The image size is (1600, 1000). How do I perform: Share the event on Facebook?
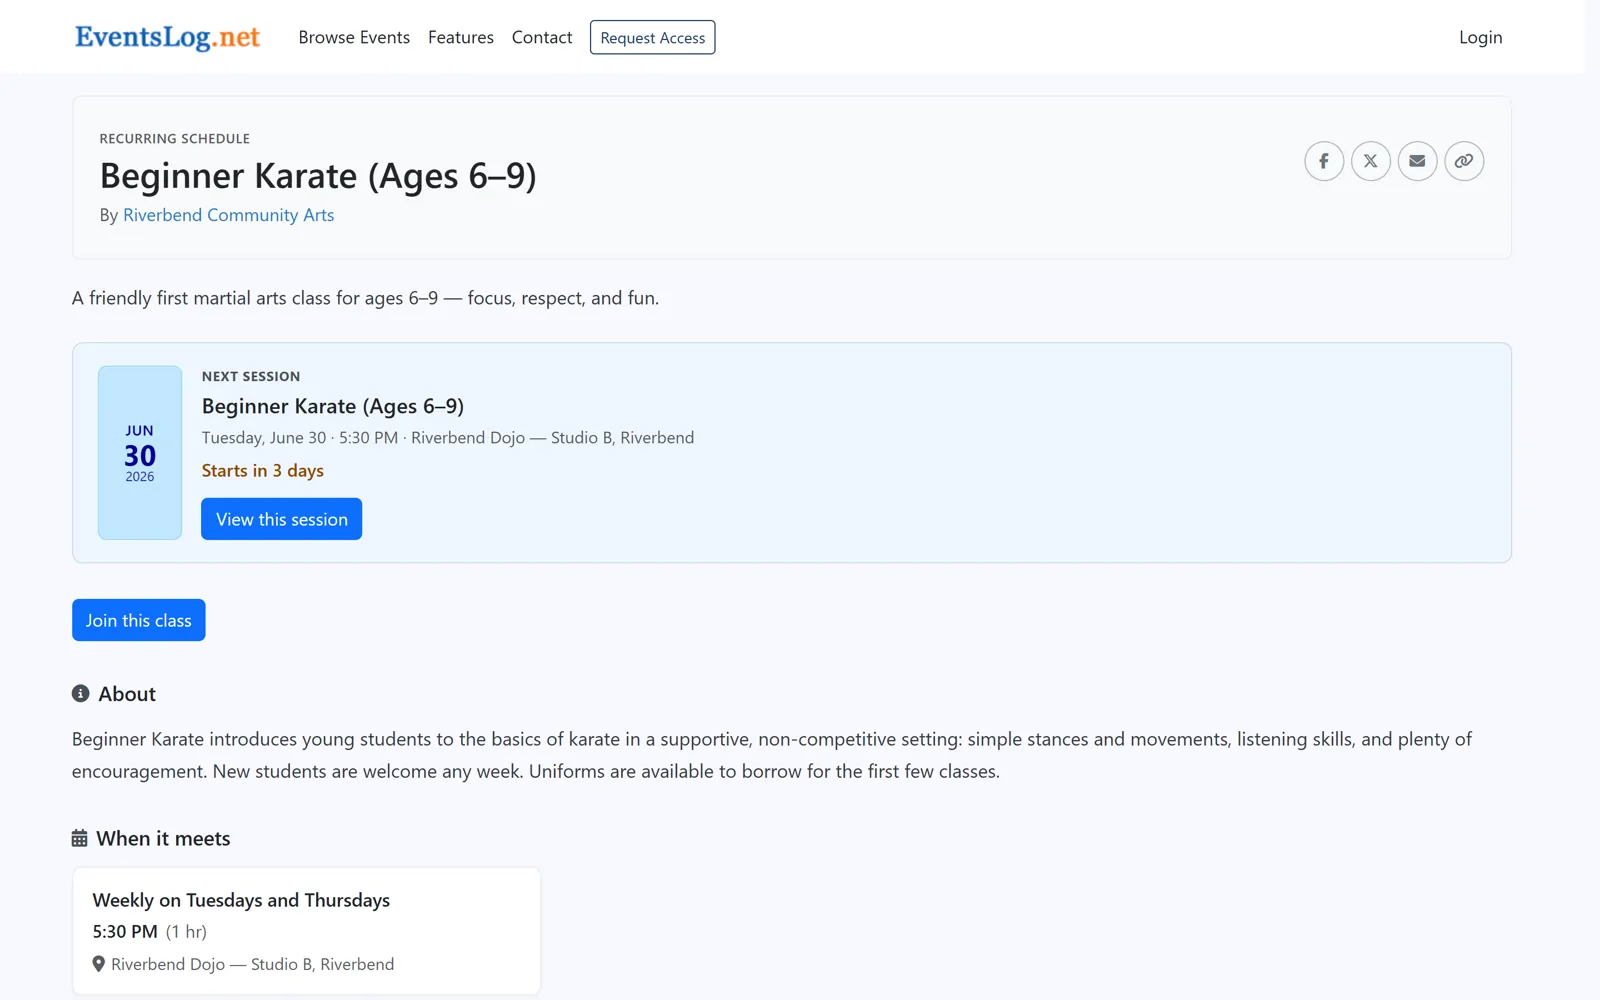1324,161
